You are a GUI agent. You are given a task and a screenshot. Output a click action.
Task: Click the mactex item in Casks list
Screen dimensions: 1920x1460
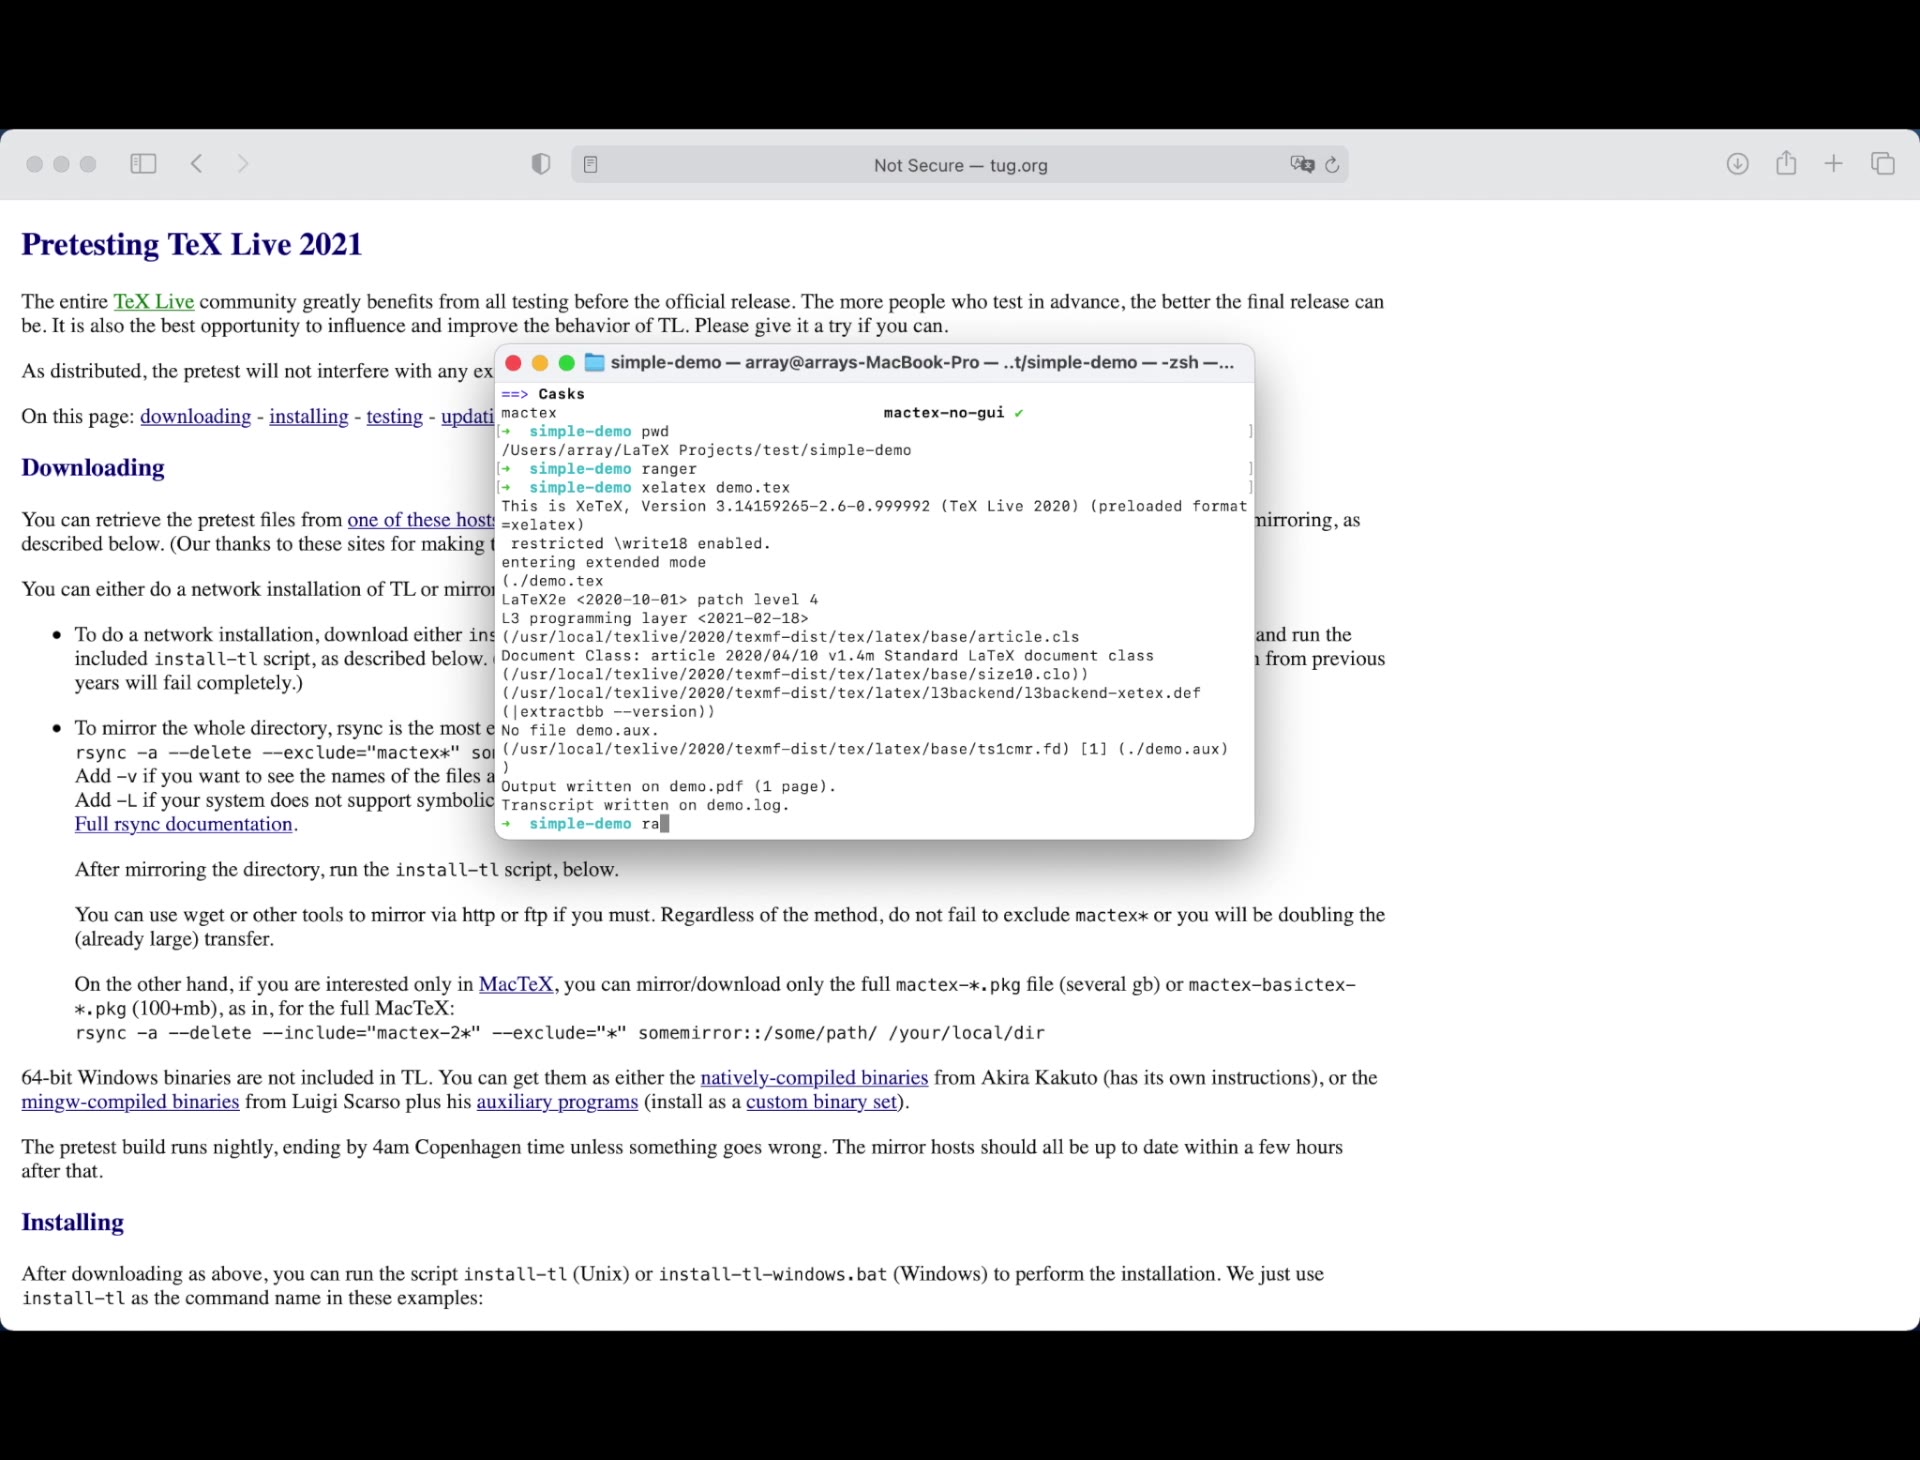click(528, 411)
